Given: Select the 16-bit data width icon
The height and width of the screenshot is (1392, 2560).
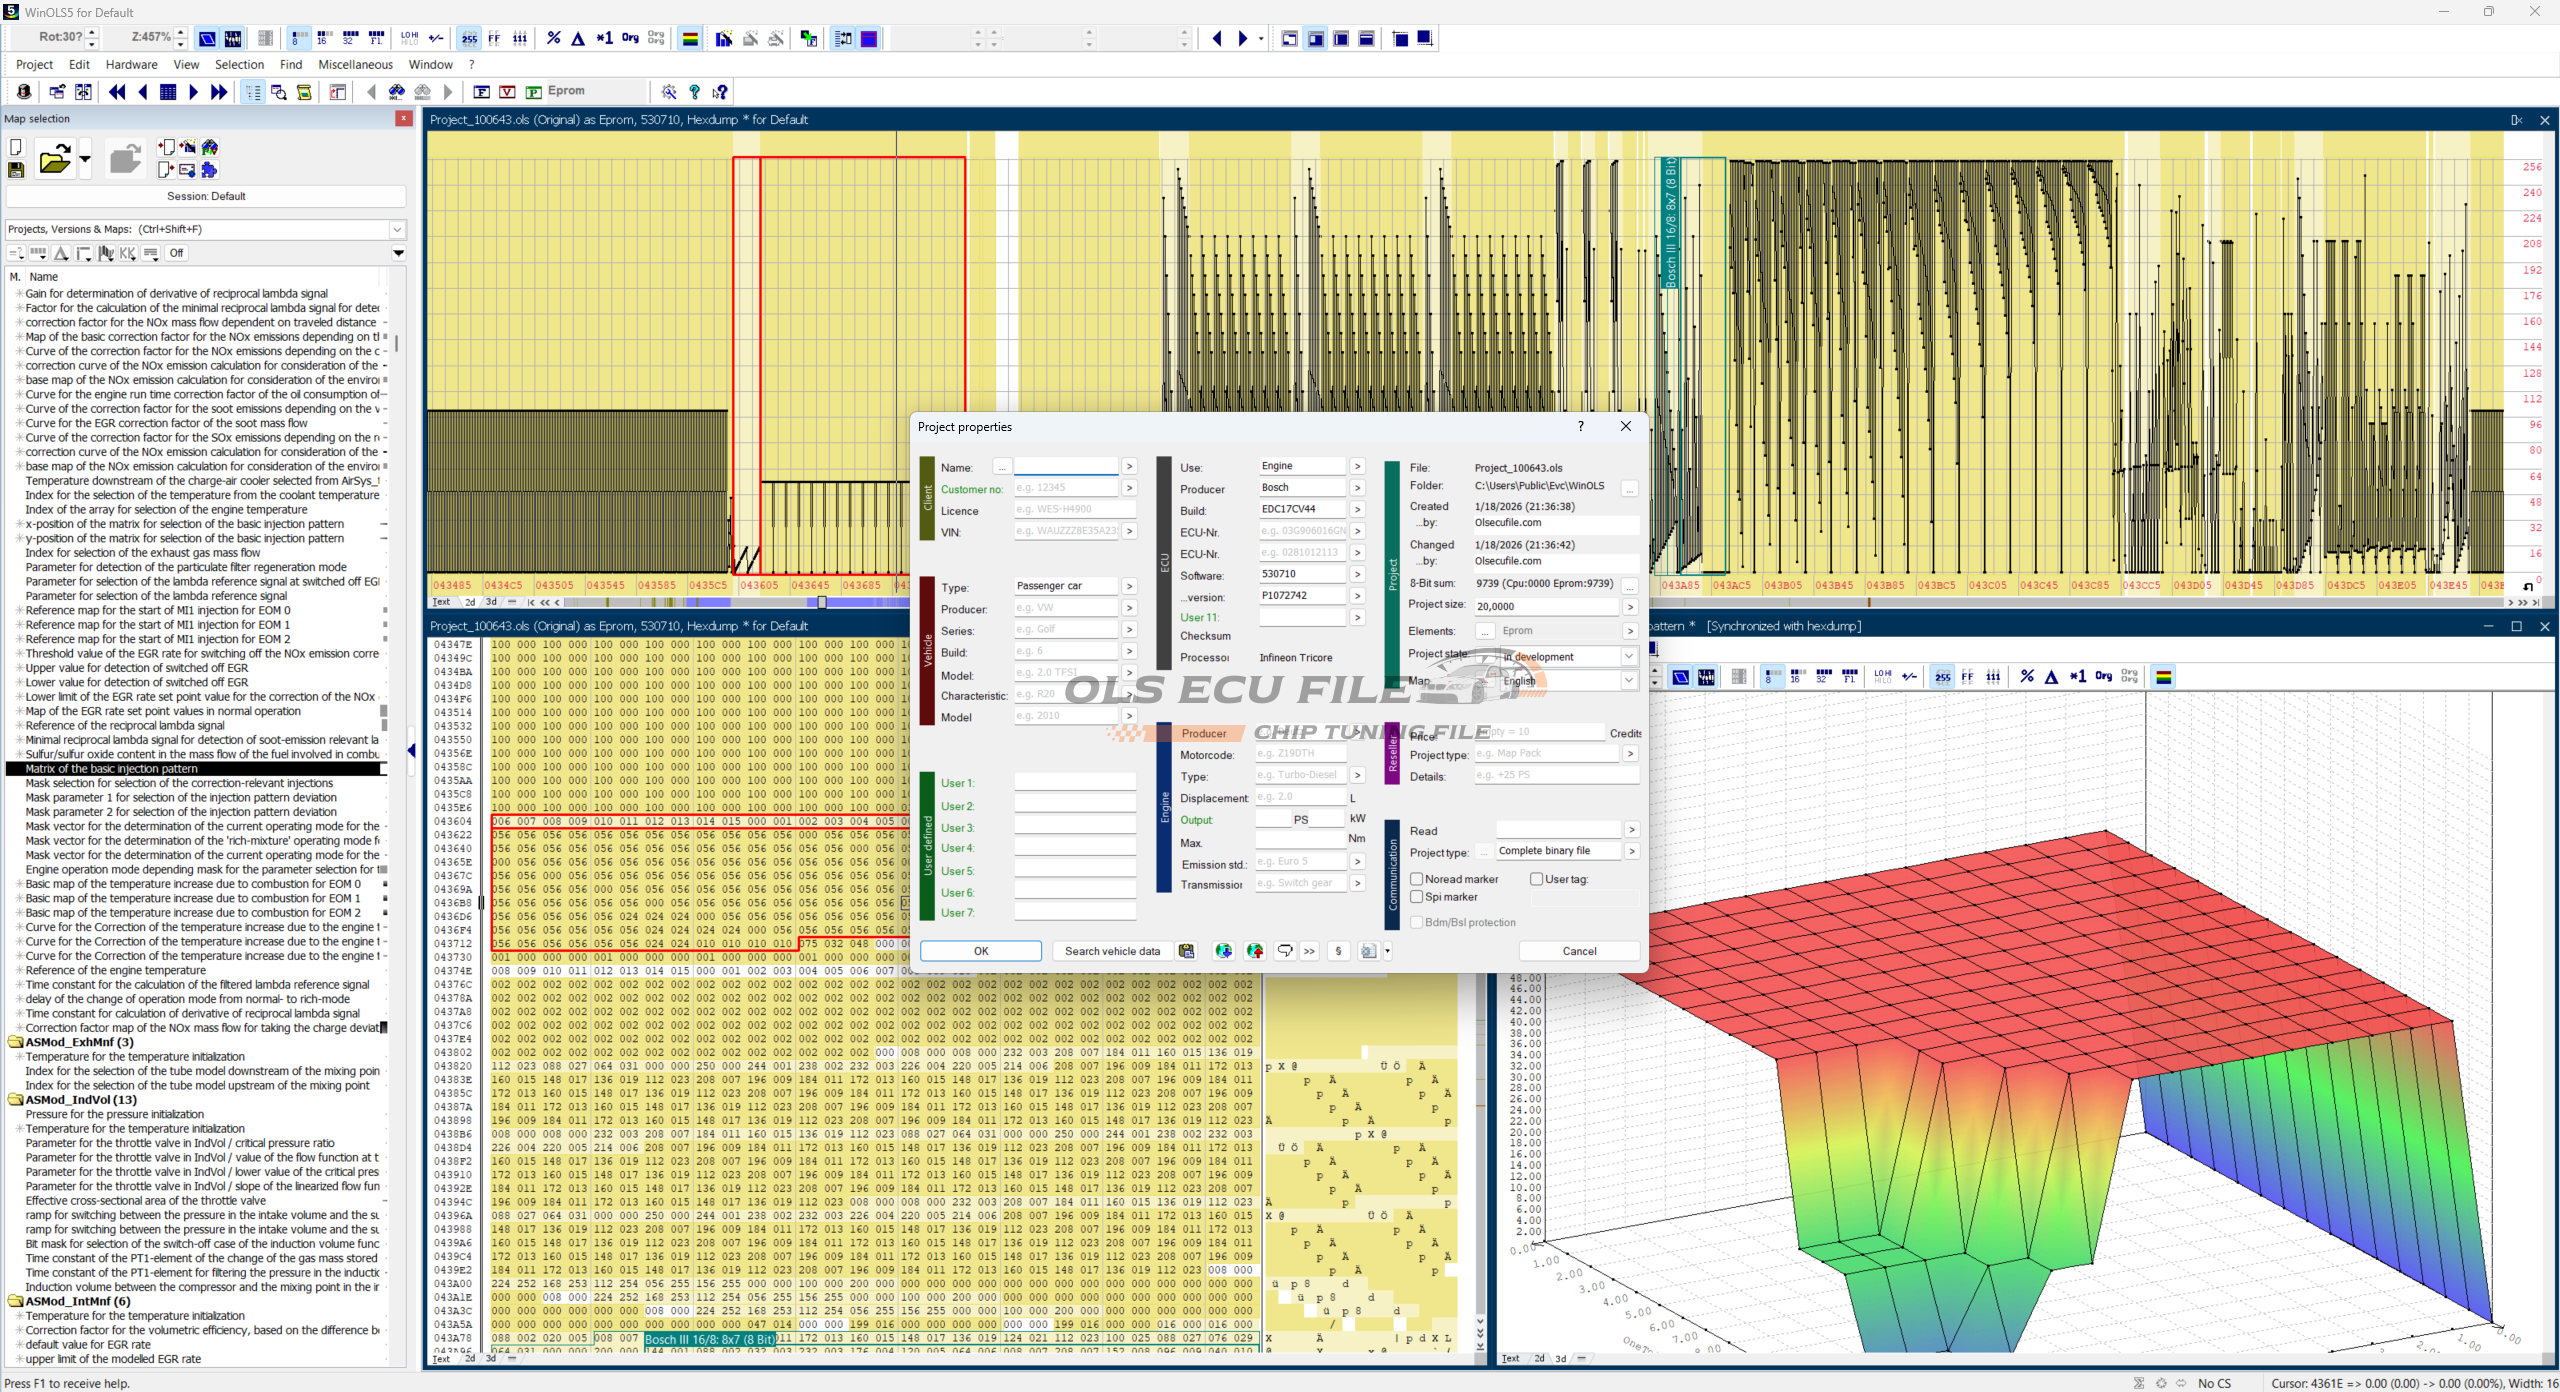Looking at the screenshot, I should pyautogui.click(x=323, y=38).
